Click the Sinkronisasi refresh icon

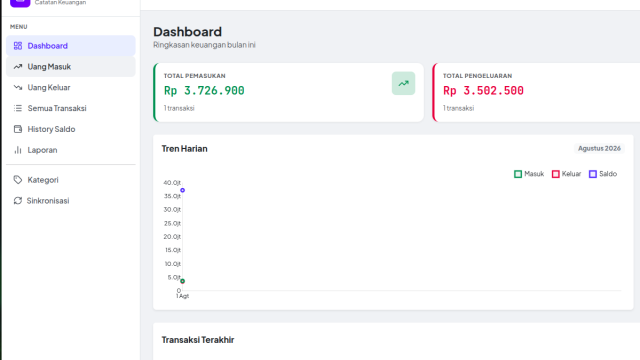[x=18, y=200]
